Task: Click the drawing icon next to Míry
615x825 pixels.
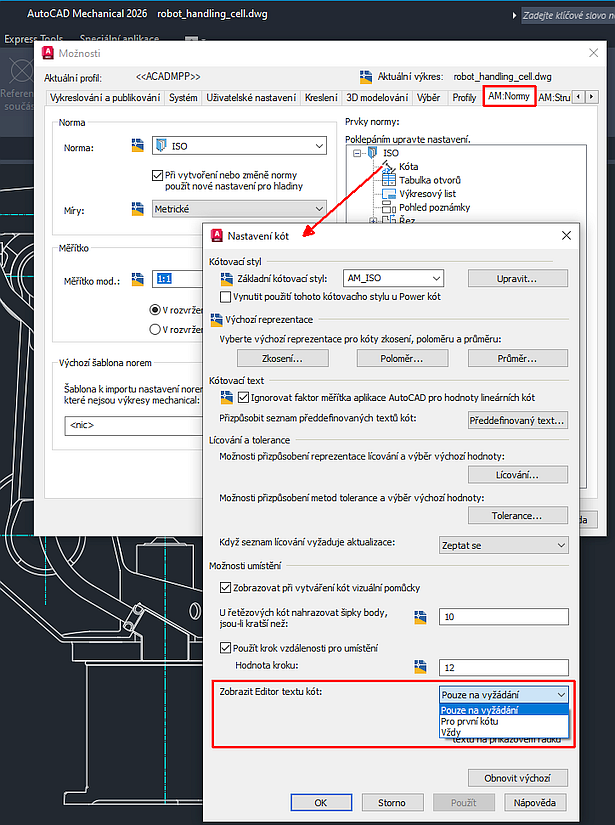Action: point(138,211)
